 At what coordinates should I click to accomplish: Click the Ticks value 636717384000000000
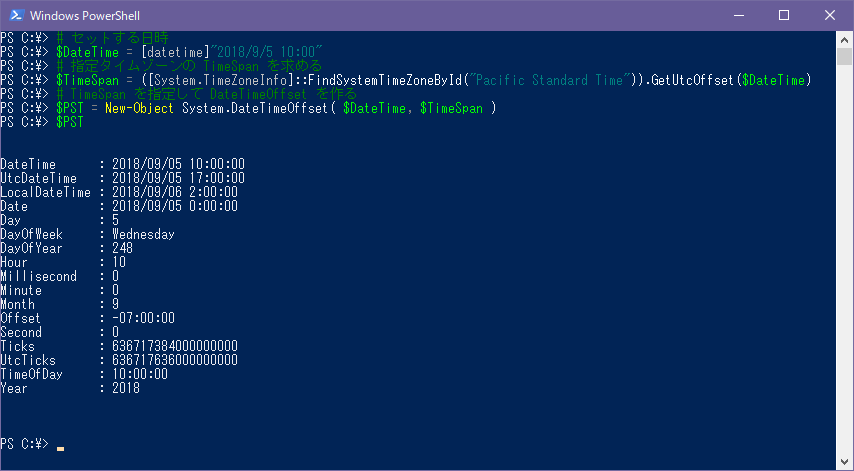click(175, 346)
